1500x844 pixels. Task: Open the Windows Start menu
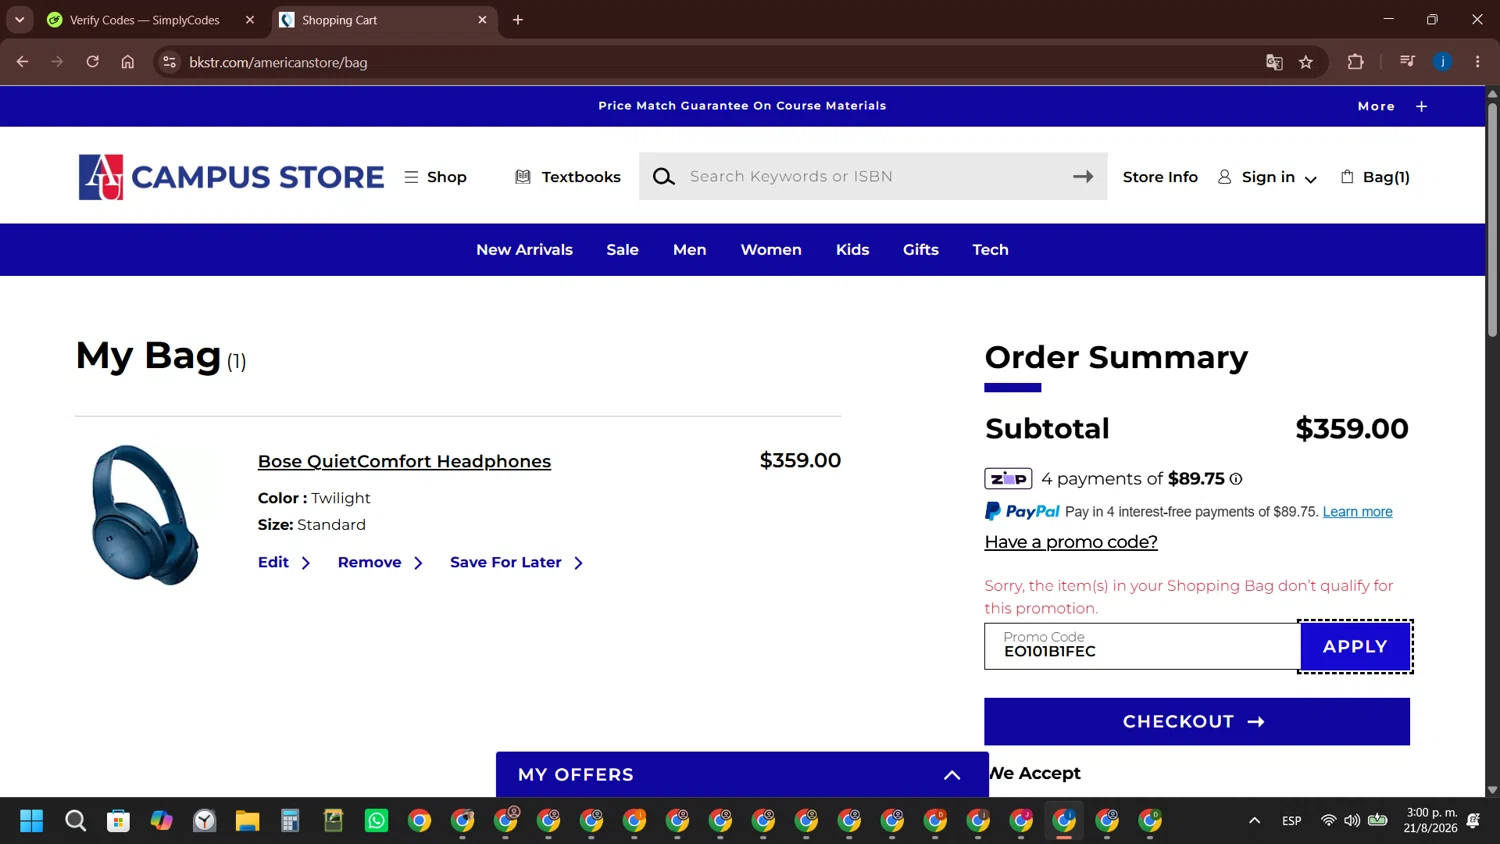point(32,821)
